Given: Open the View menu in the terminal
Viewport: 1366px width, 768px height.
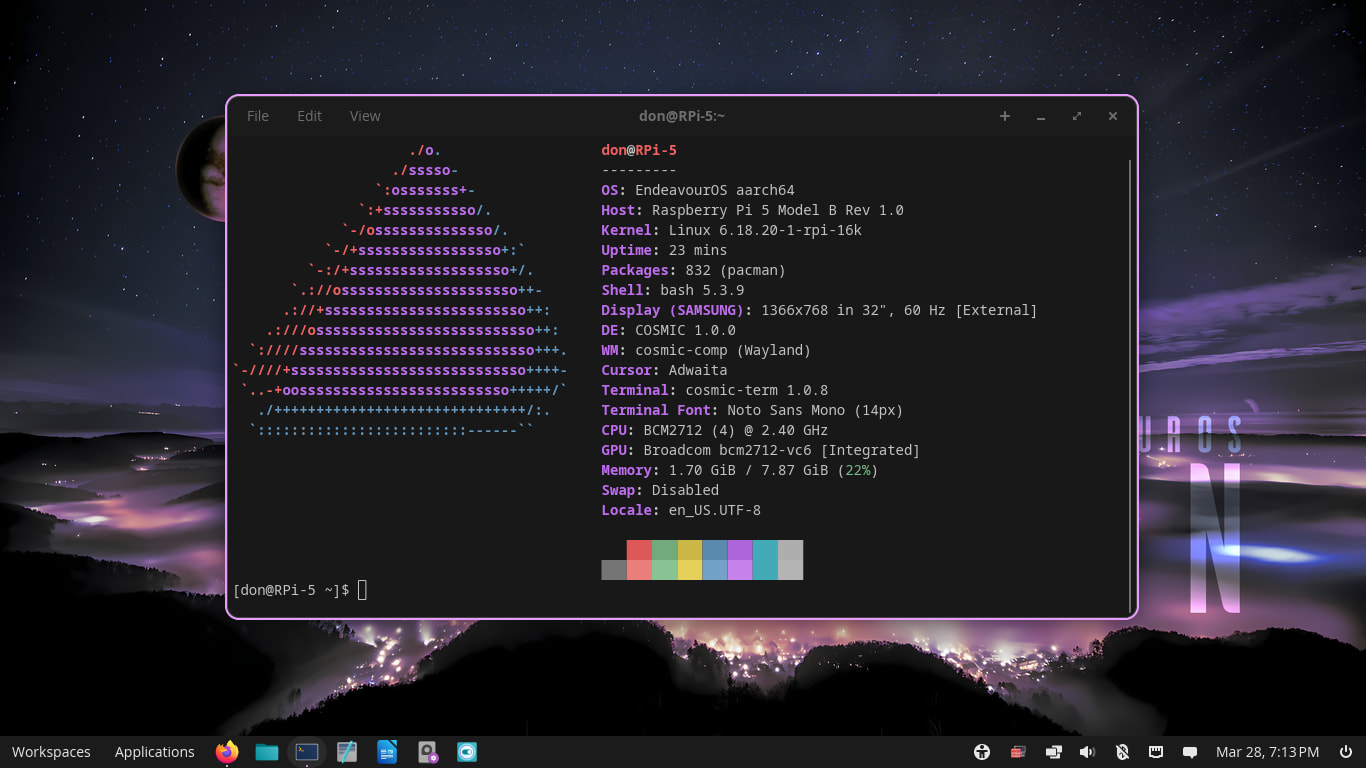Looking at the screenshot, I should tap(365, 116).
